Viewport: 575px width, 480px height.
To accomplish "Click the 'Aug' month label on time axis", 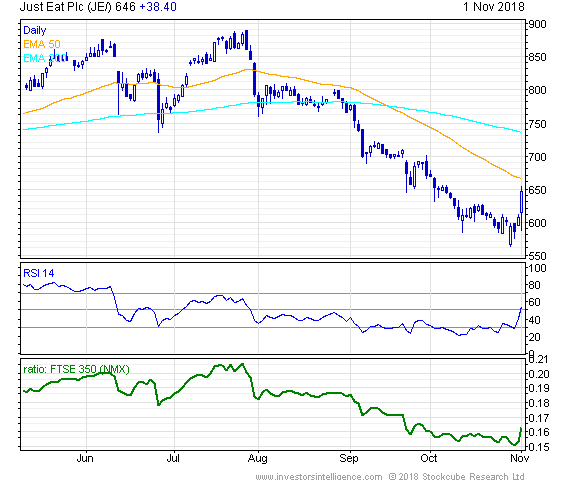I will 258,458.
